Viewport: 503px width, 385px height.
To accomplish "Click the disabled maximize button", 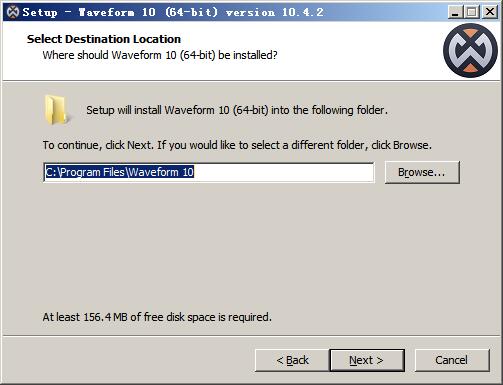I will tap(471, 12).
